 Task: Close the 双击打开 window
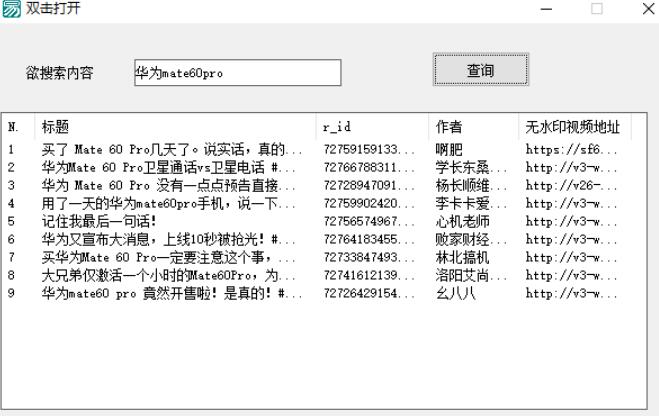(648, 9)
